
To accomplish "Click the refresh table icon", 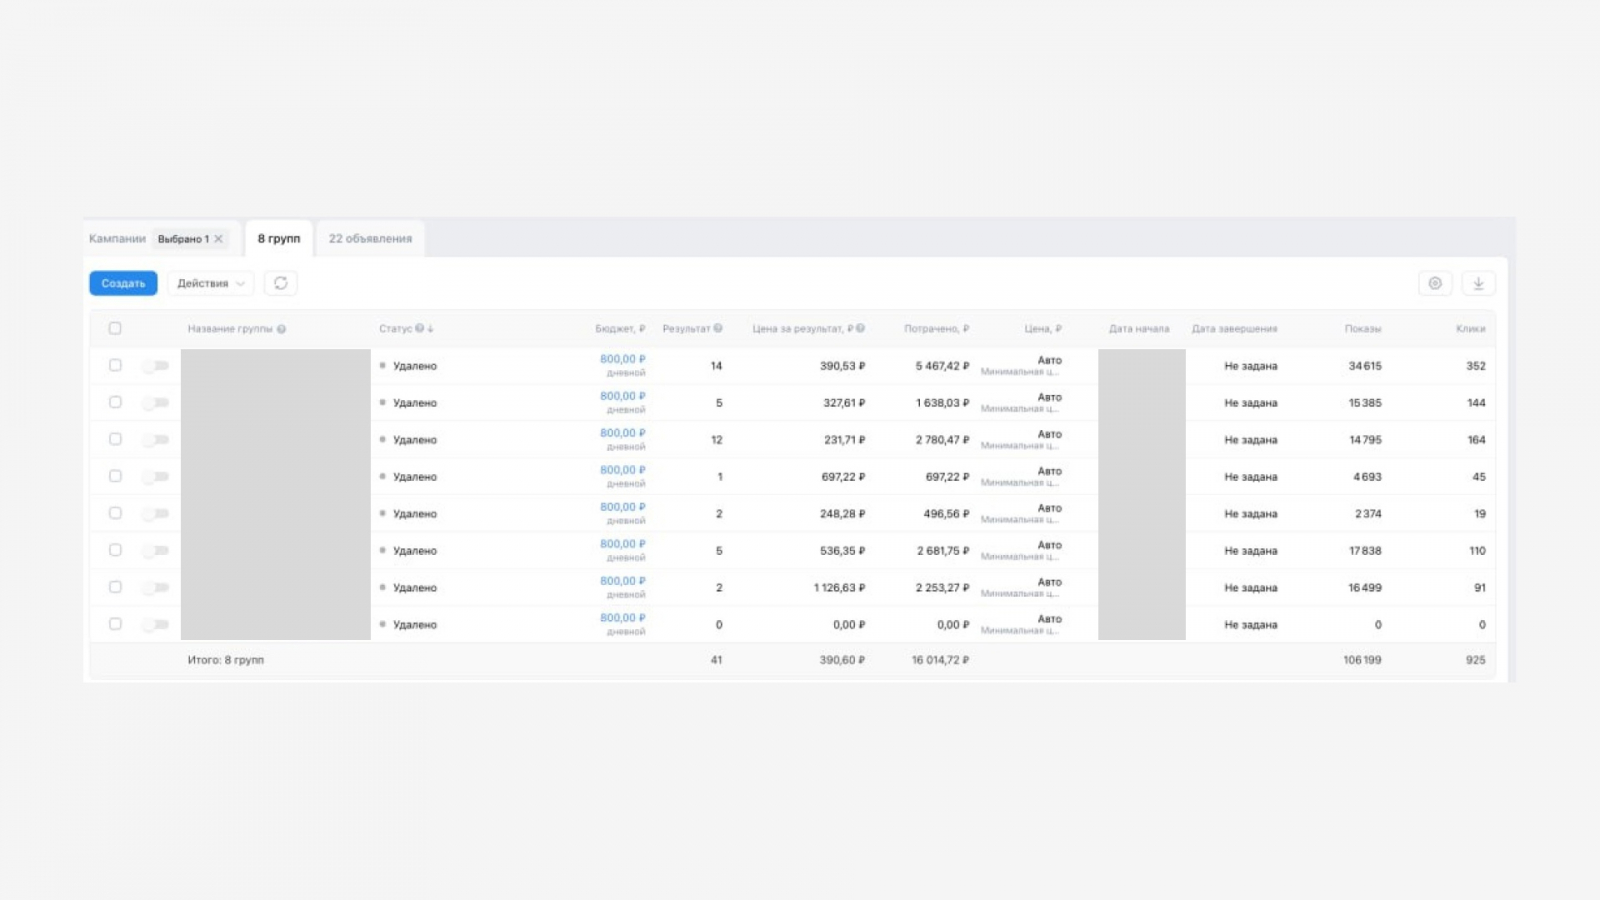I will coord(281,283).
